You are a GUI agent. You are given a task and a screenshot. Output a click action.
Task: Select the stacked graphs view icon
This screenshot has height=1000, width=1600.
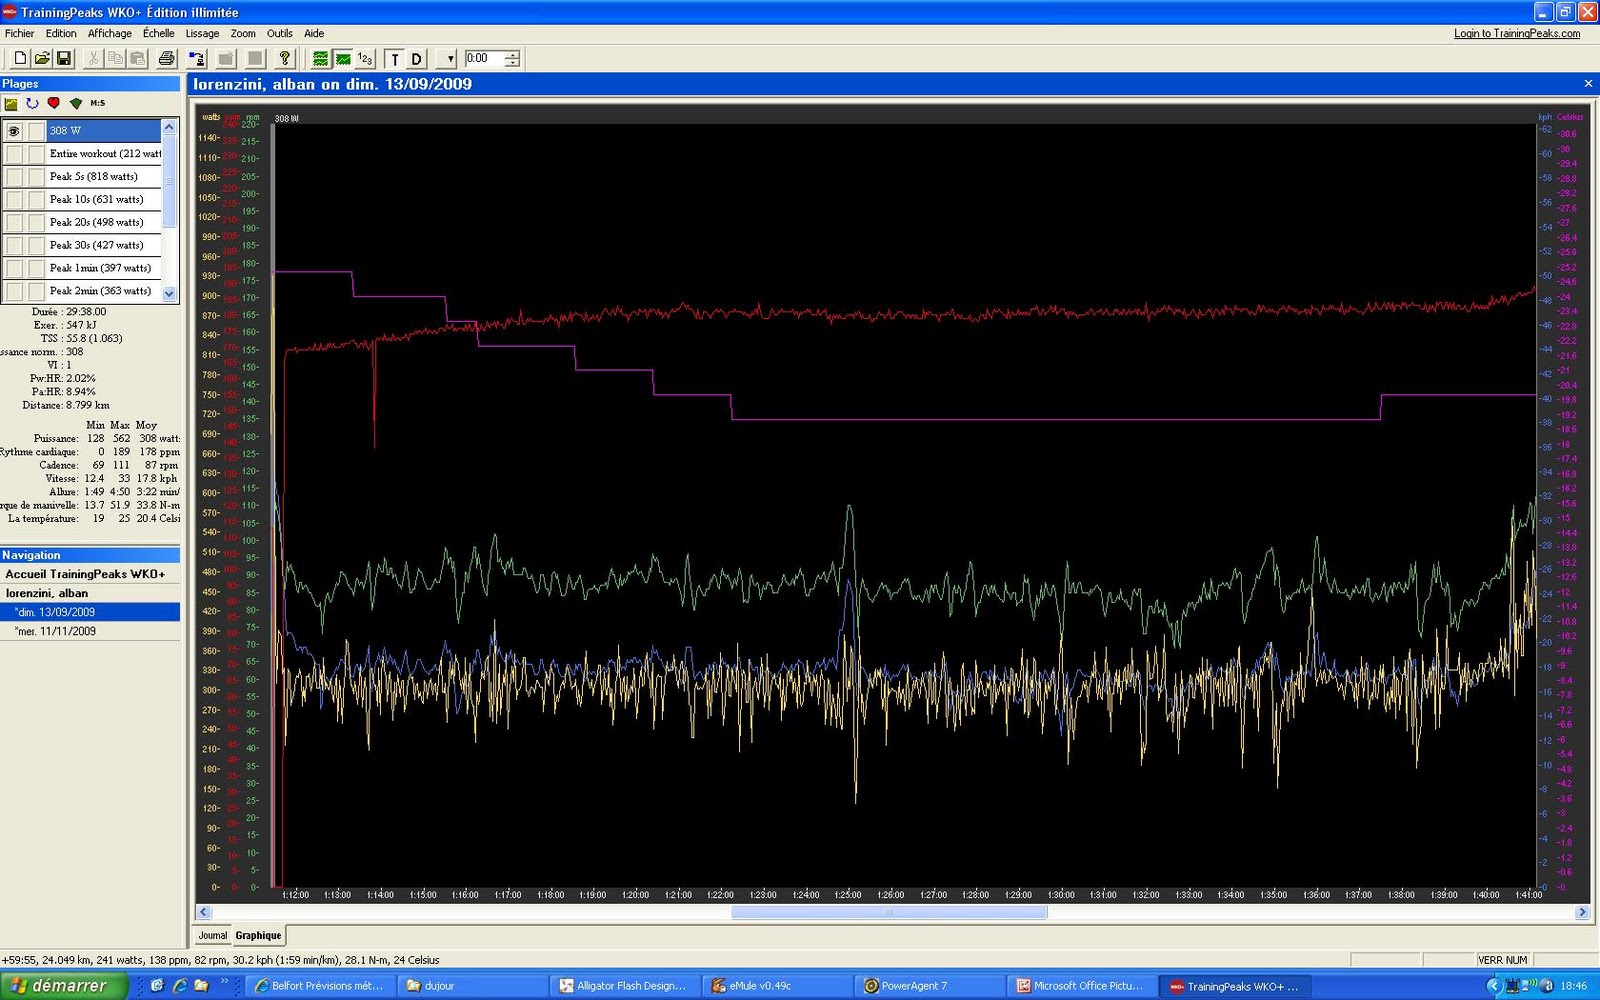[x=320, y=59]
